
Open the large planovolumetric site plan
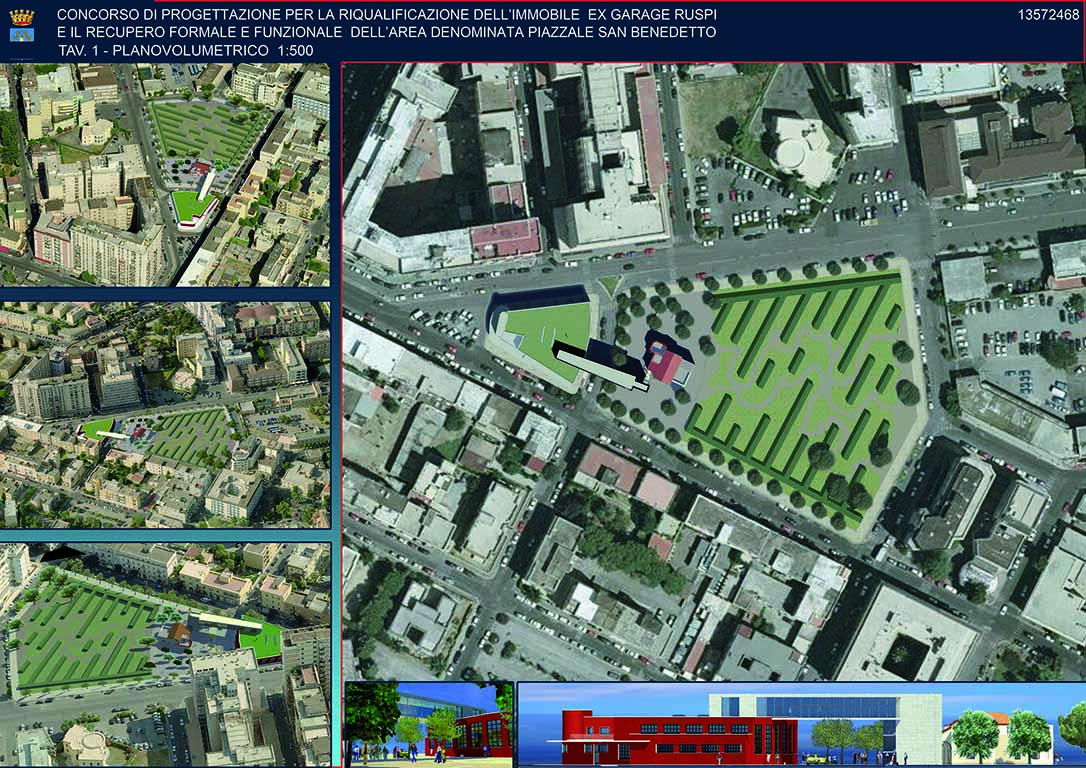coord(714,371)
